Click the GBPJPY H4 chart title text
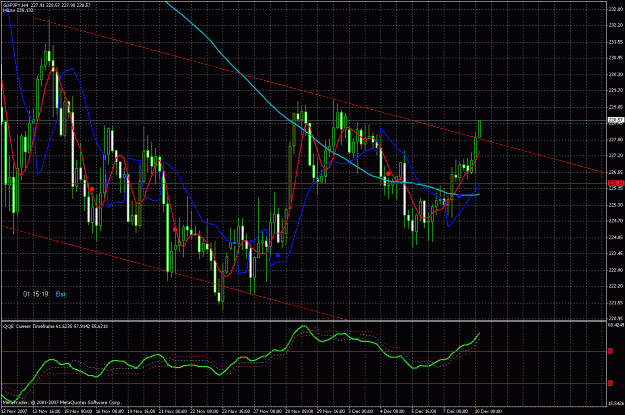The width and height of the screenshot is (625, 415). (x=47, y=5)
